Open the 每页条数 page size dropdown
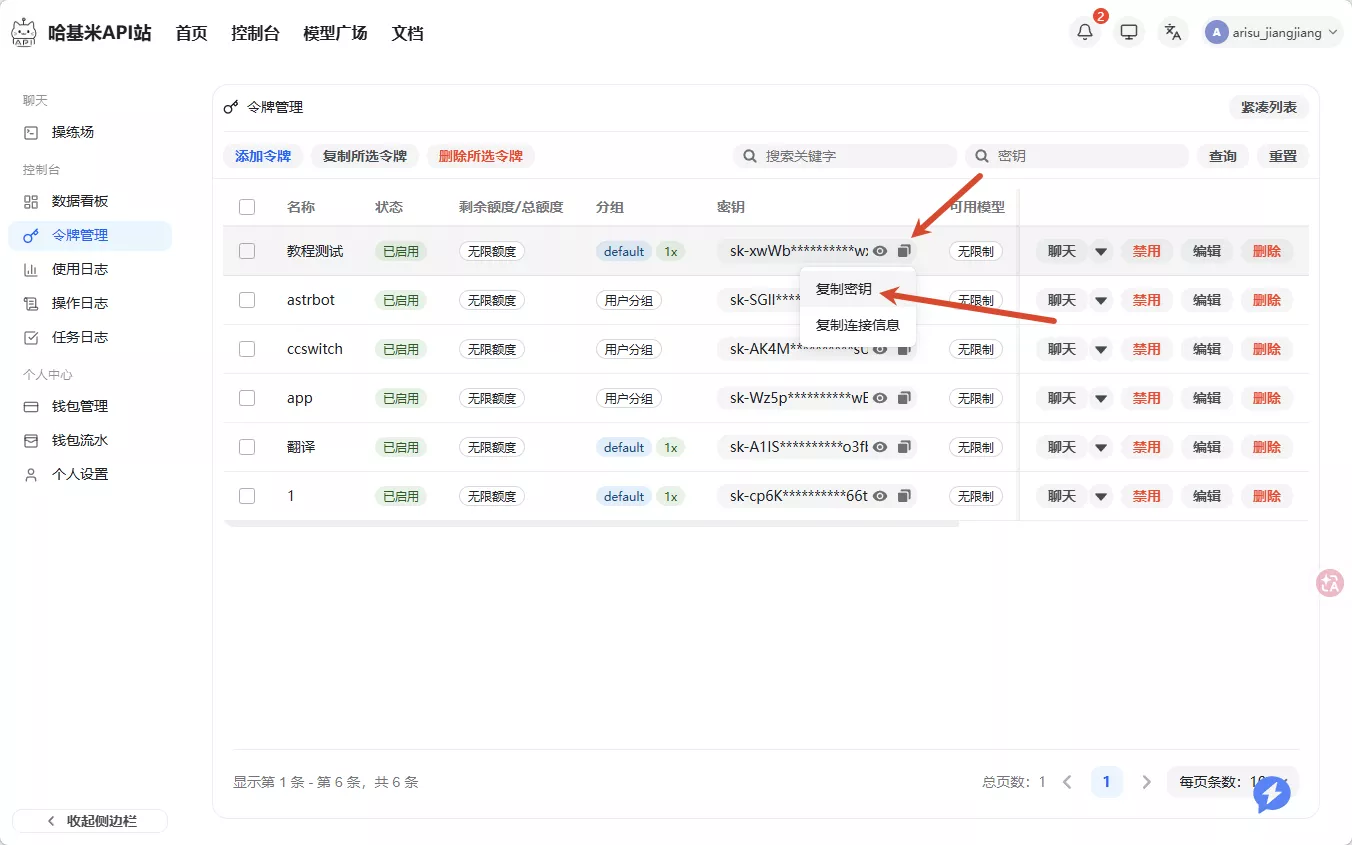1352x845 pixels. 1232,782
